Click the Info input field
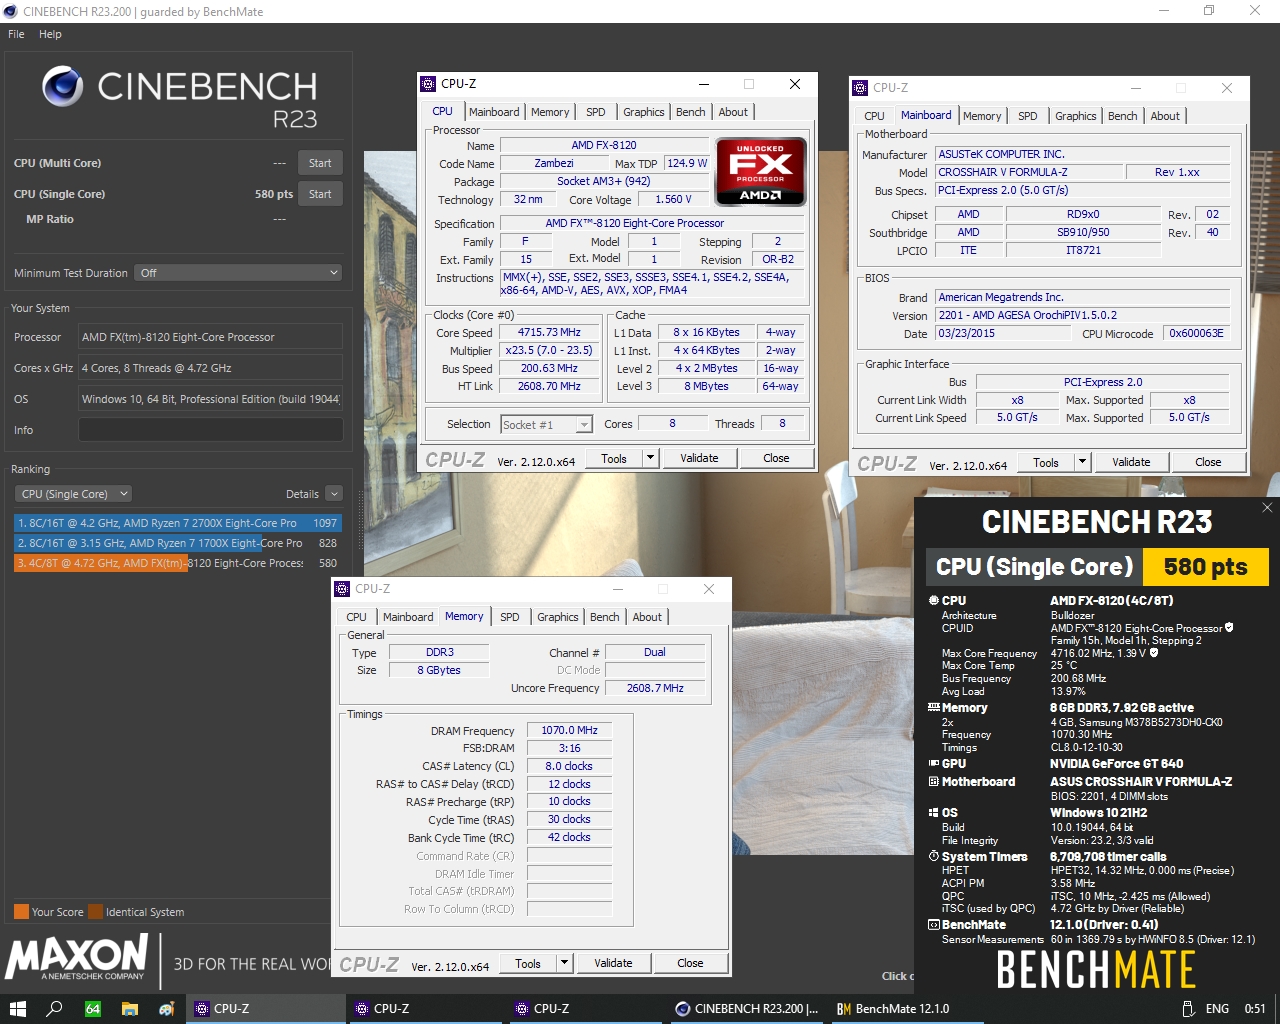 [211, 430]
